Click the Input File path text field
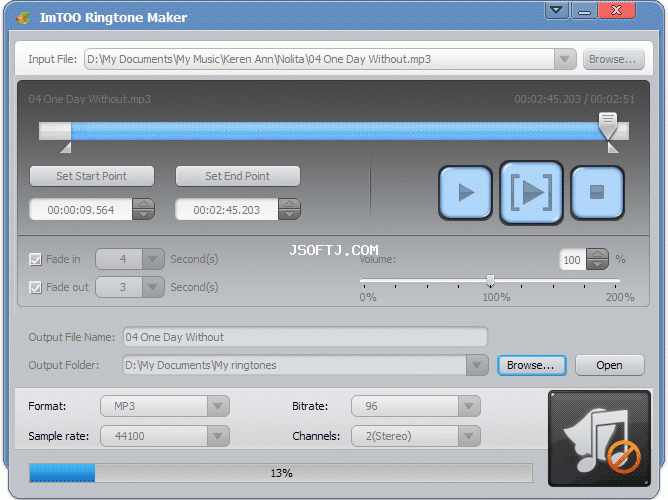 (x=320, y=59)
